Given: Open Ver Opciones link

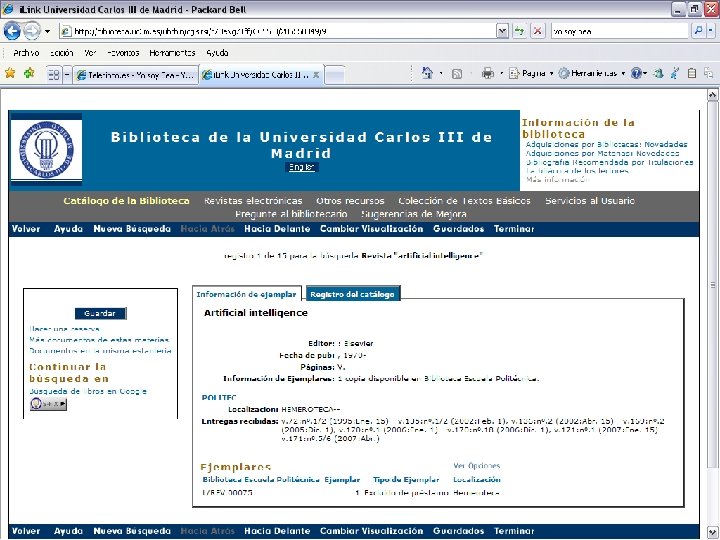Looking at the screenshot, I should [x=477, y=466].
